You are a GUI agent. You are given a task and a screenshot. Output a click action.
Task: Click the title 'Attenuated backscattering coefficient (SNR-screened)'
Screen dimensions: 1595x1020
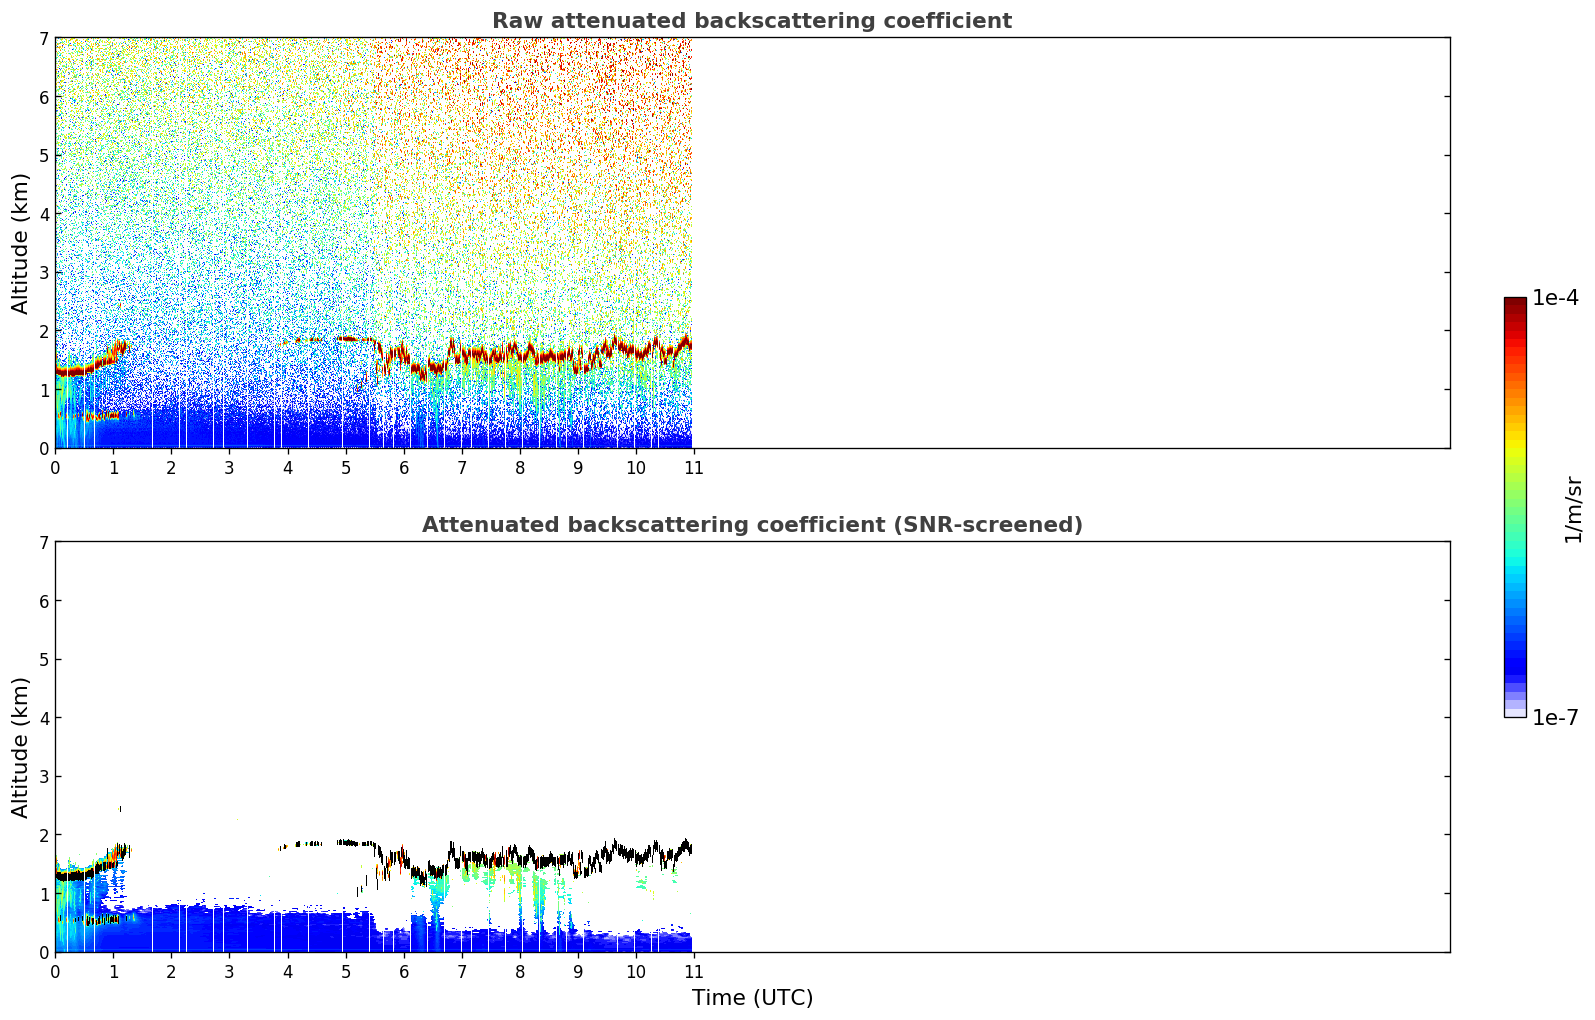coord(752,525)
